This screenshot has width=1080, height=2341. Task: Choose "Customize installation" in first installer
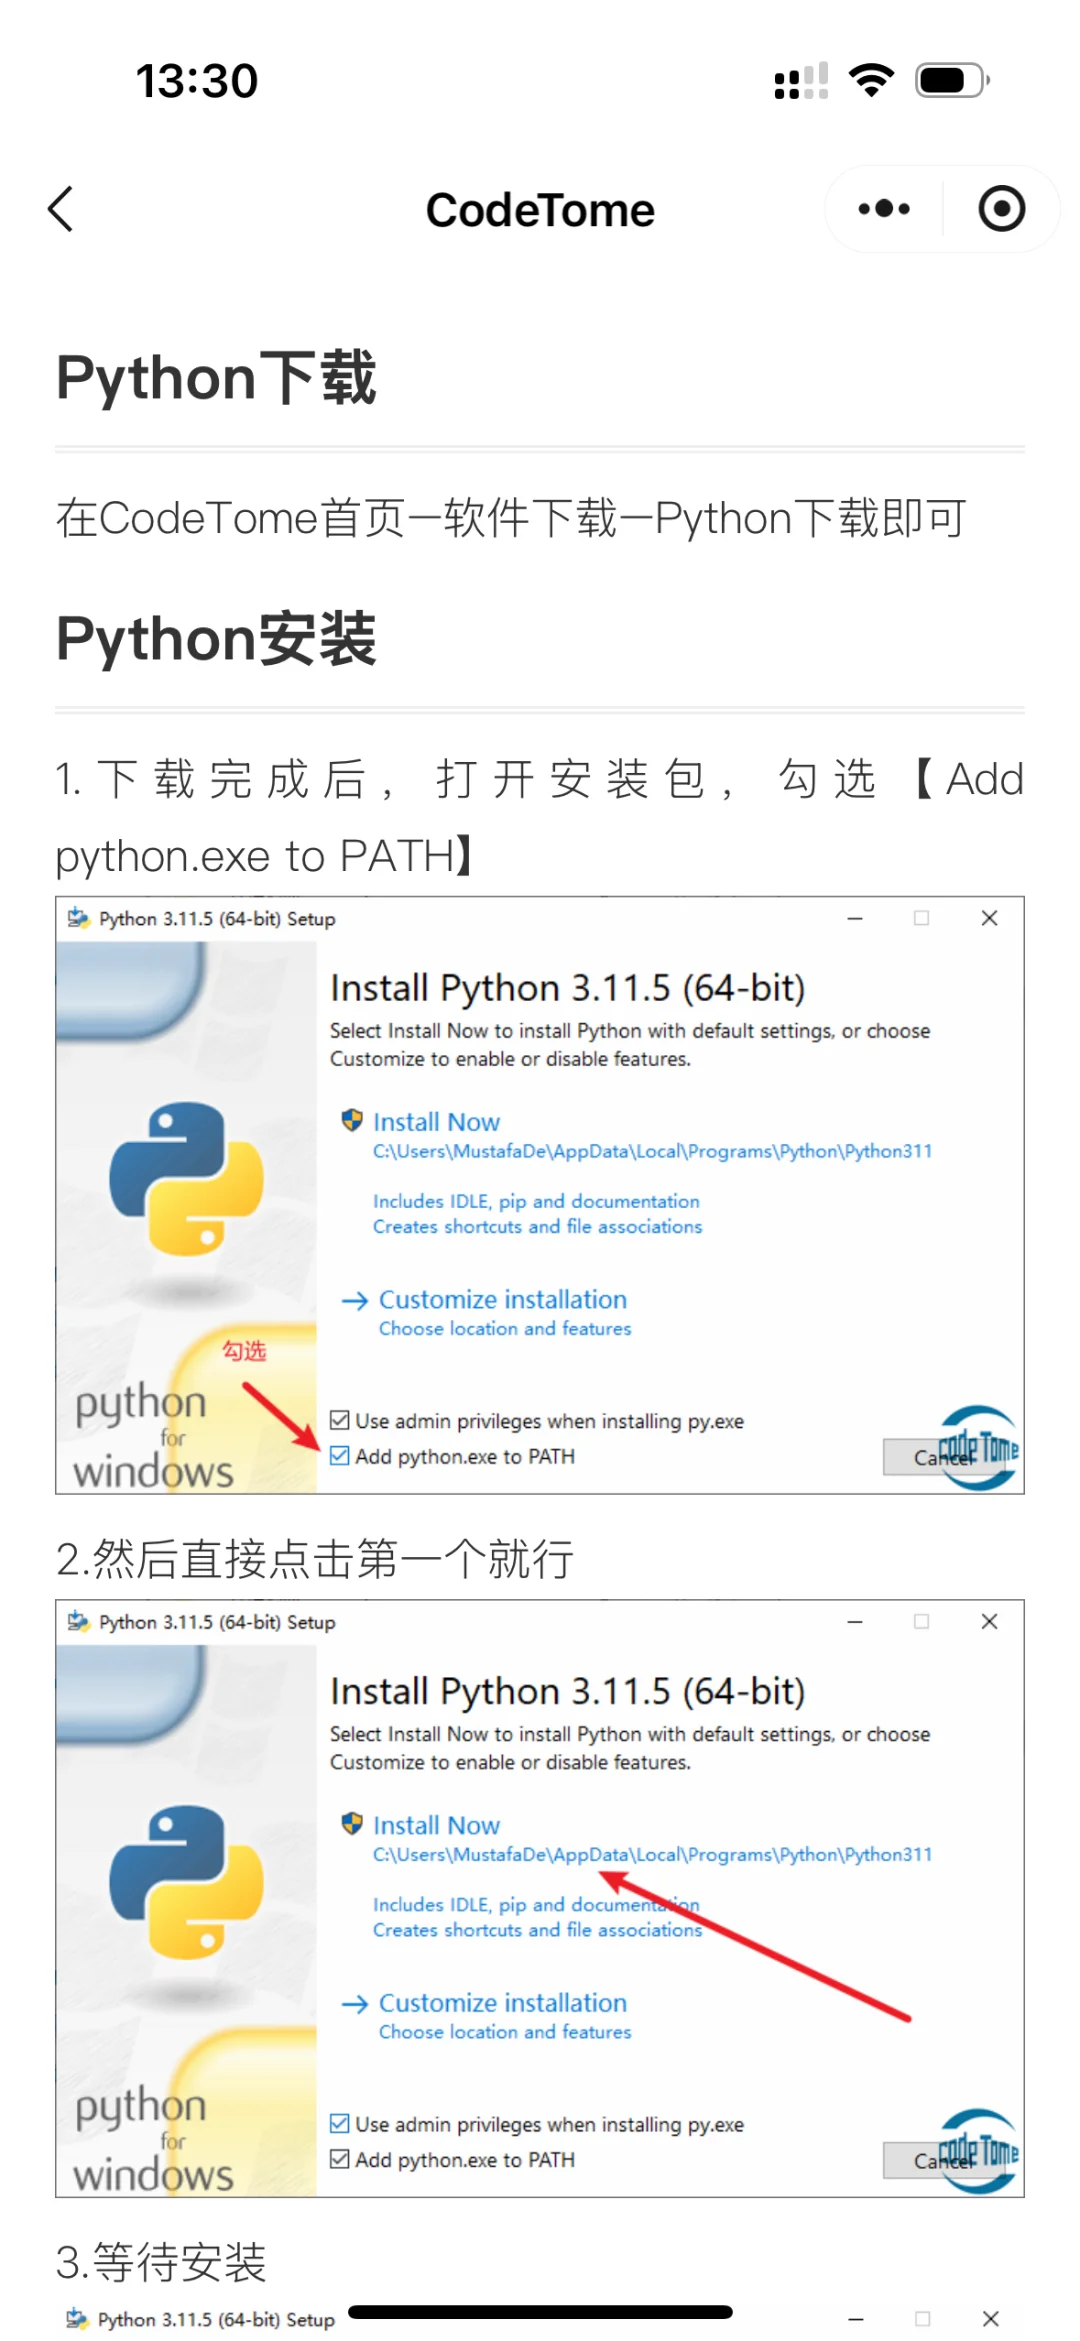pyautogui.click(x=502, y=1300)
